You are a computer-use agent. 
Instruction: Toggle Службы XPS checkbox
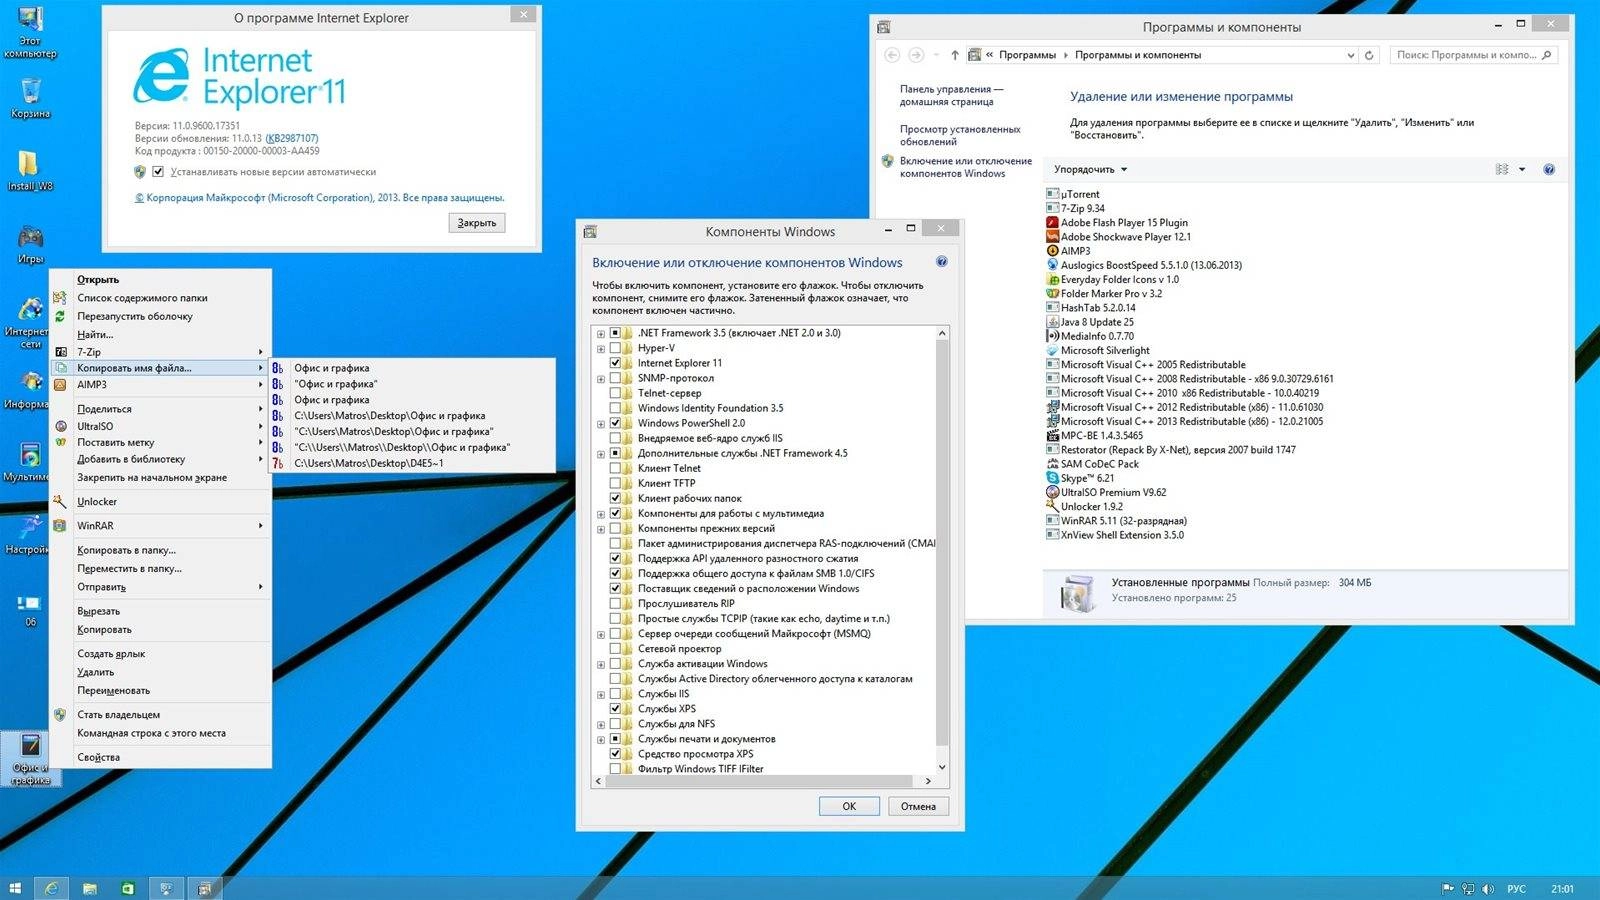coord(615,708)
